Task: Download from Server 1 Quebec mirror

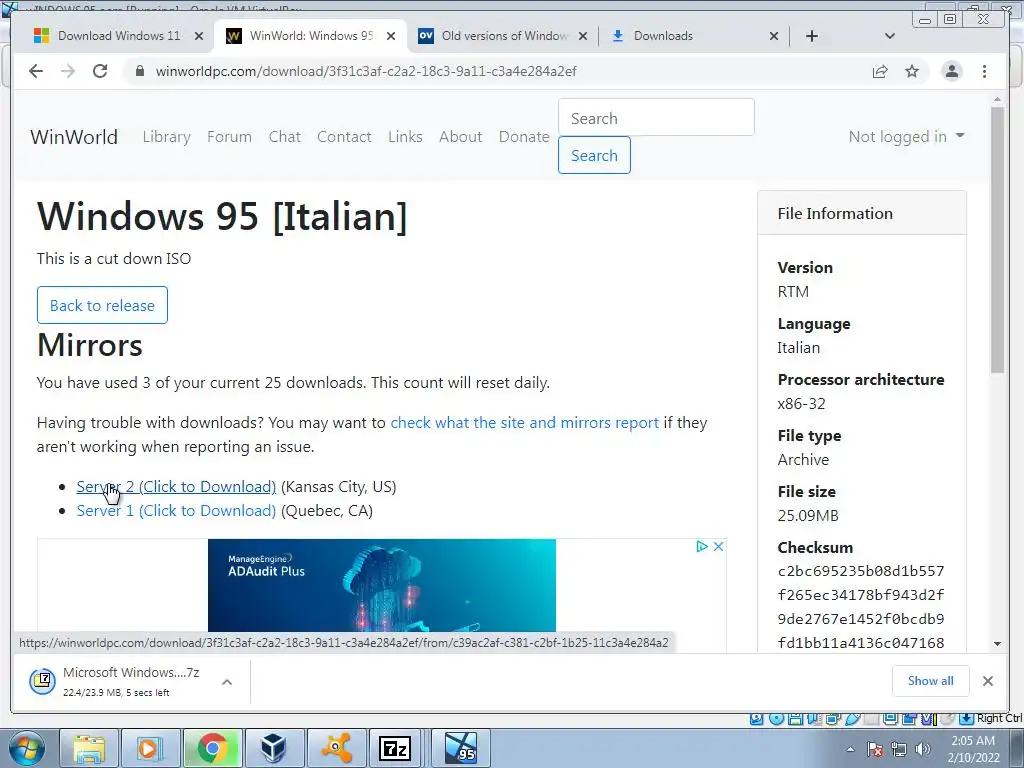Action: coord(176,511)
